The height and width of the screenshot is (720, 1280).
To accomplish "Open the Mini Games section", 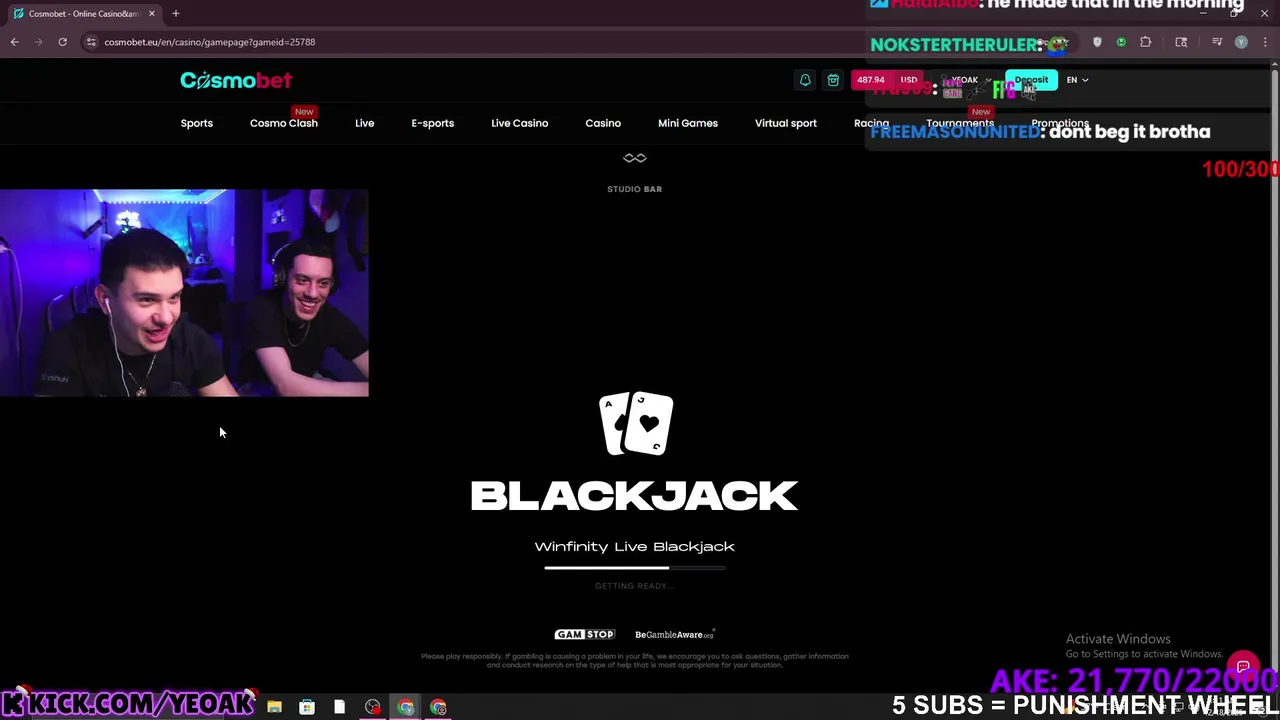I will pos(688,123).
